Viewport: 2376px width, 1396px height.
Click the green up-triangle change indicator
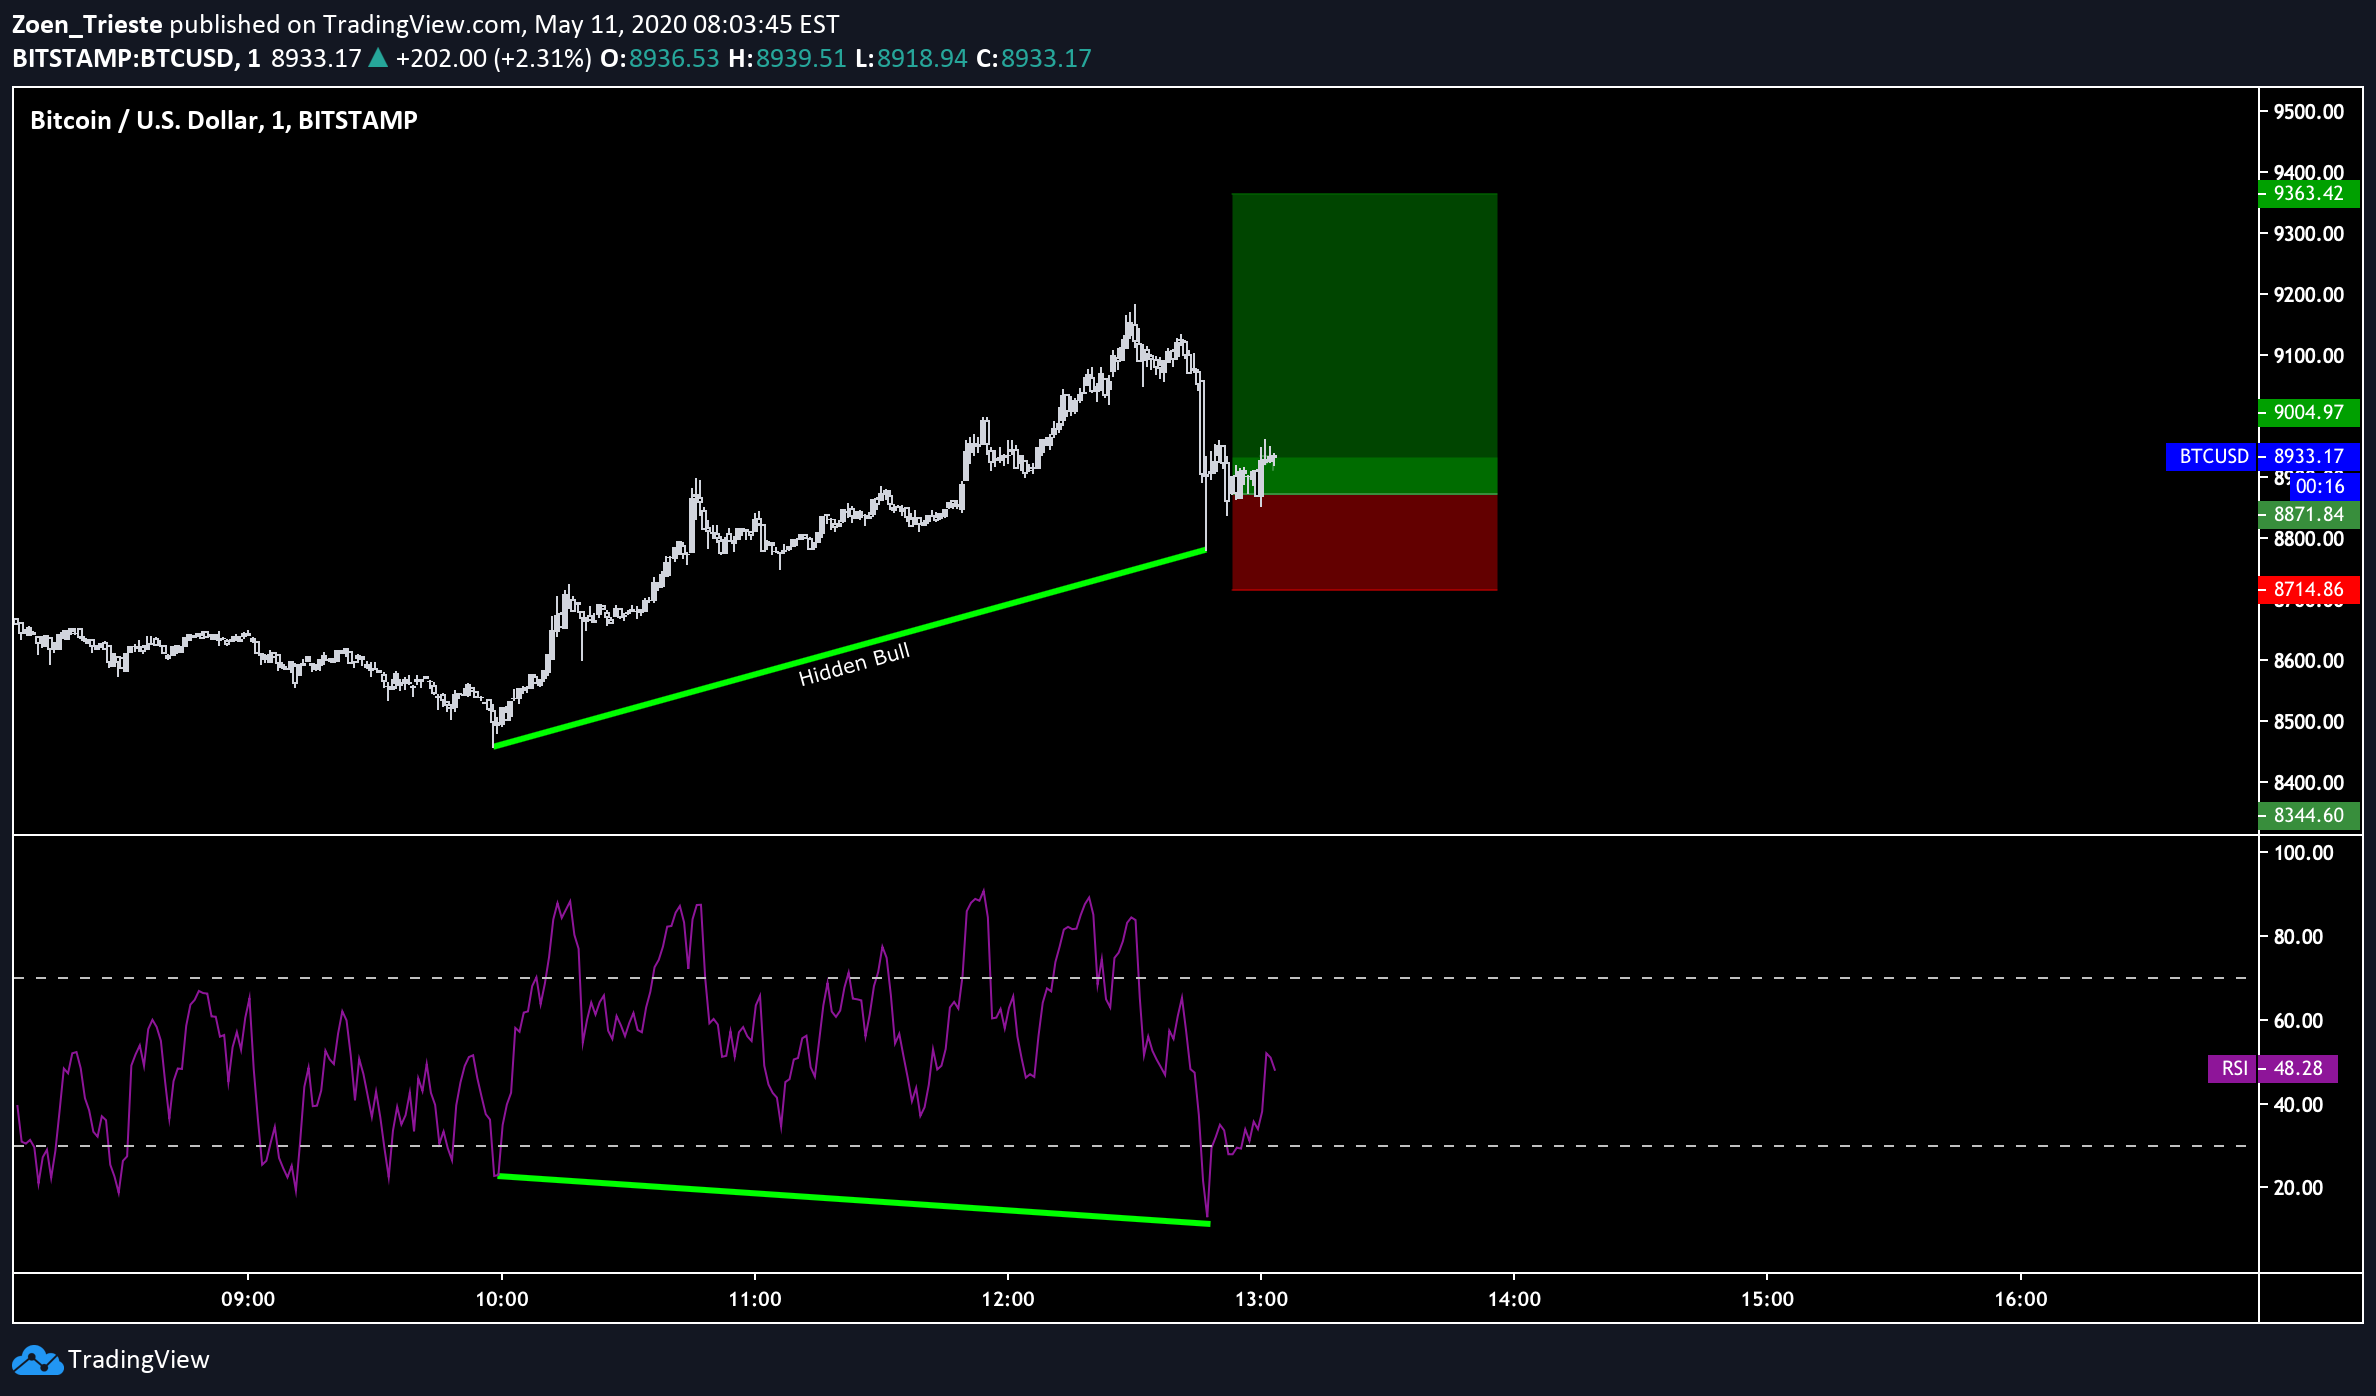pos(378,58)
